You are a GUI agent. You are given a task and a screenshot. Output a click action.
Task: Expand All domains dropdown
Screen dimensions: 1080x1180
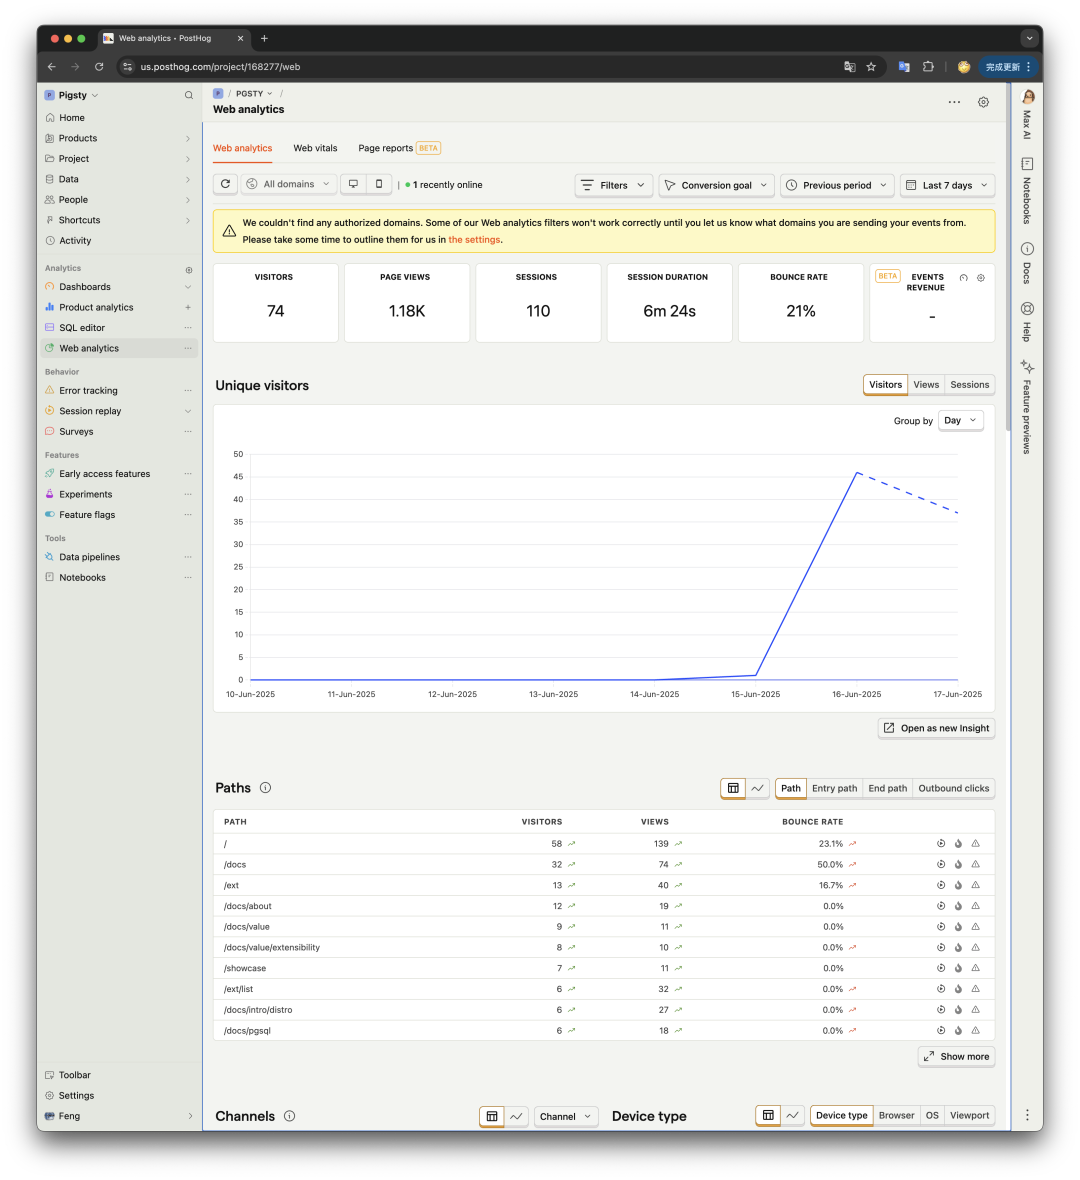[288, 184]
